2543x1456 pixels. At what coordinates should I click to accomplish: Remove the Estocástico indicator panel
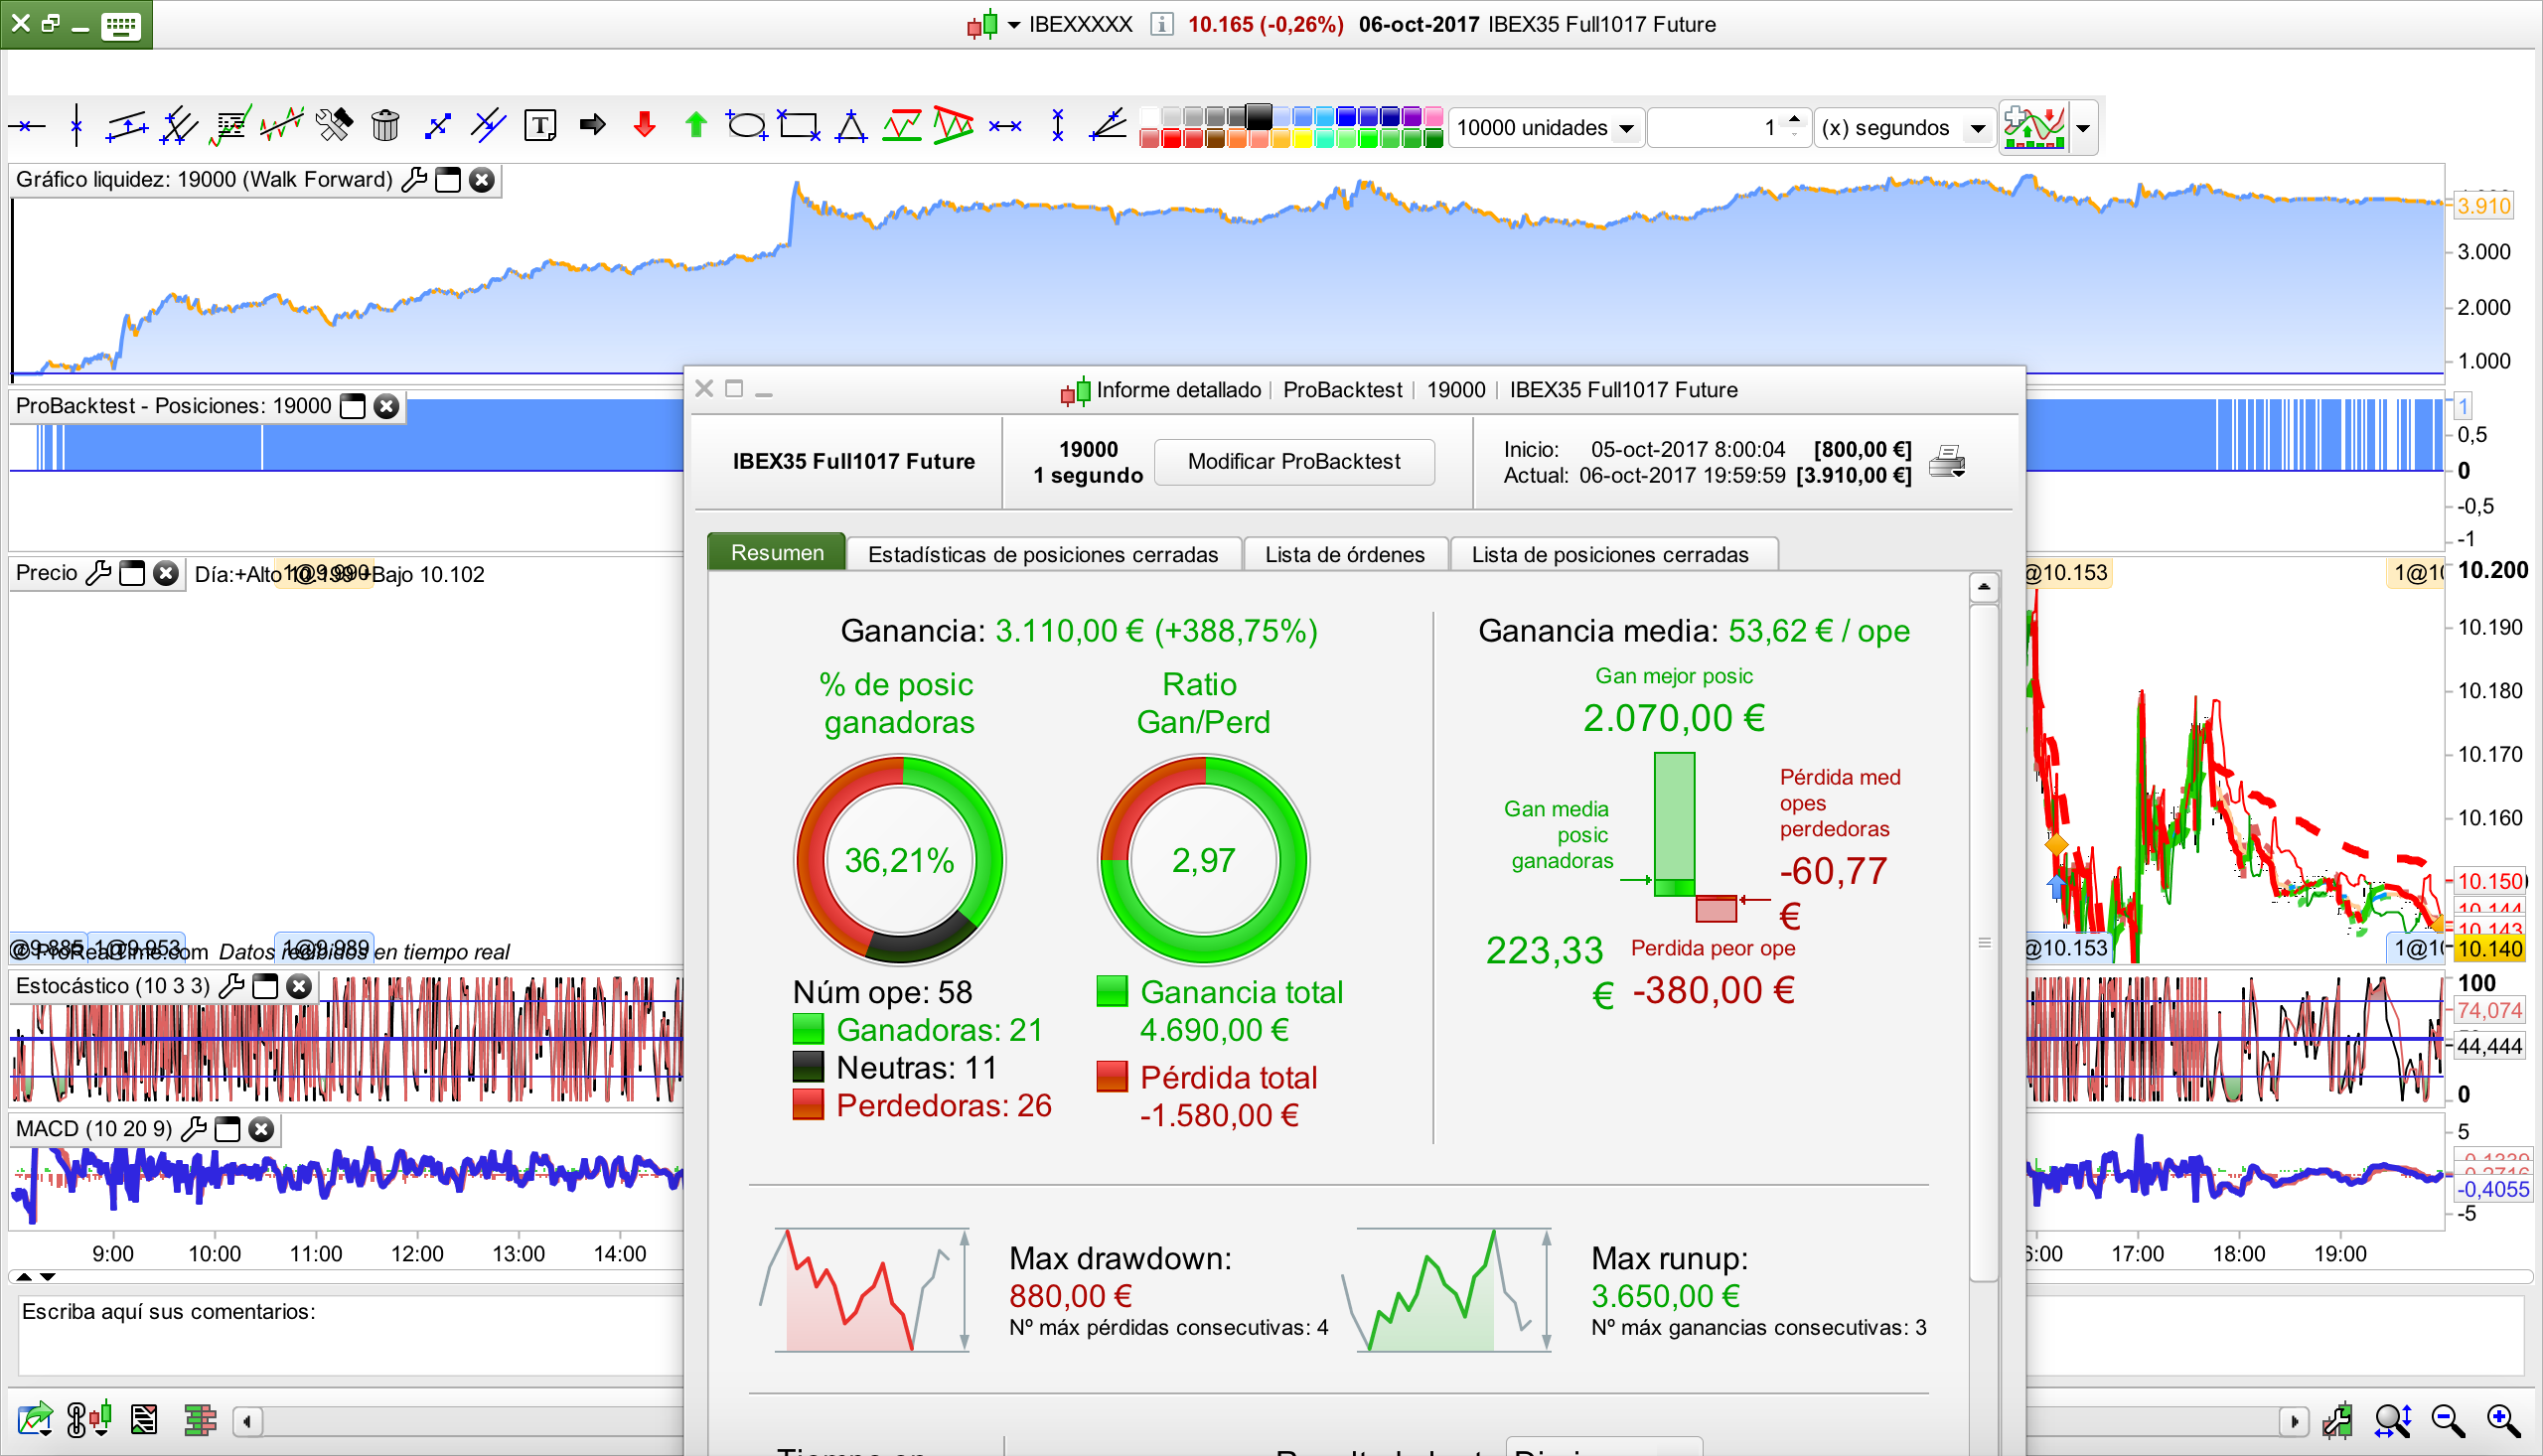[299, 986]
